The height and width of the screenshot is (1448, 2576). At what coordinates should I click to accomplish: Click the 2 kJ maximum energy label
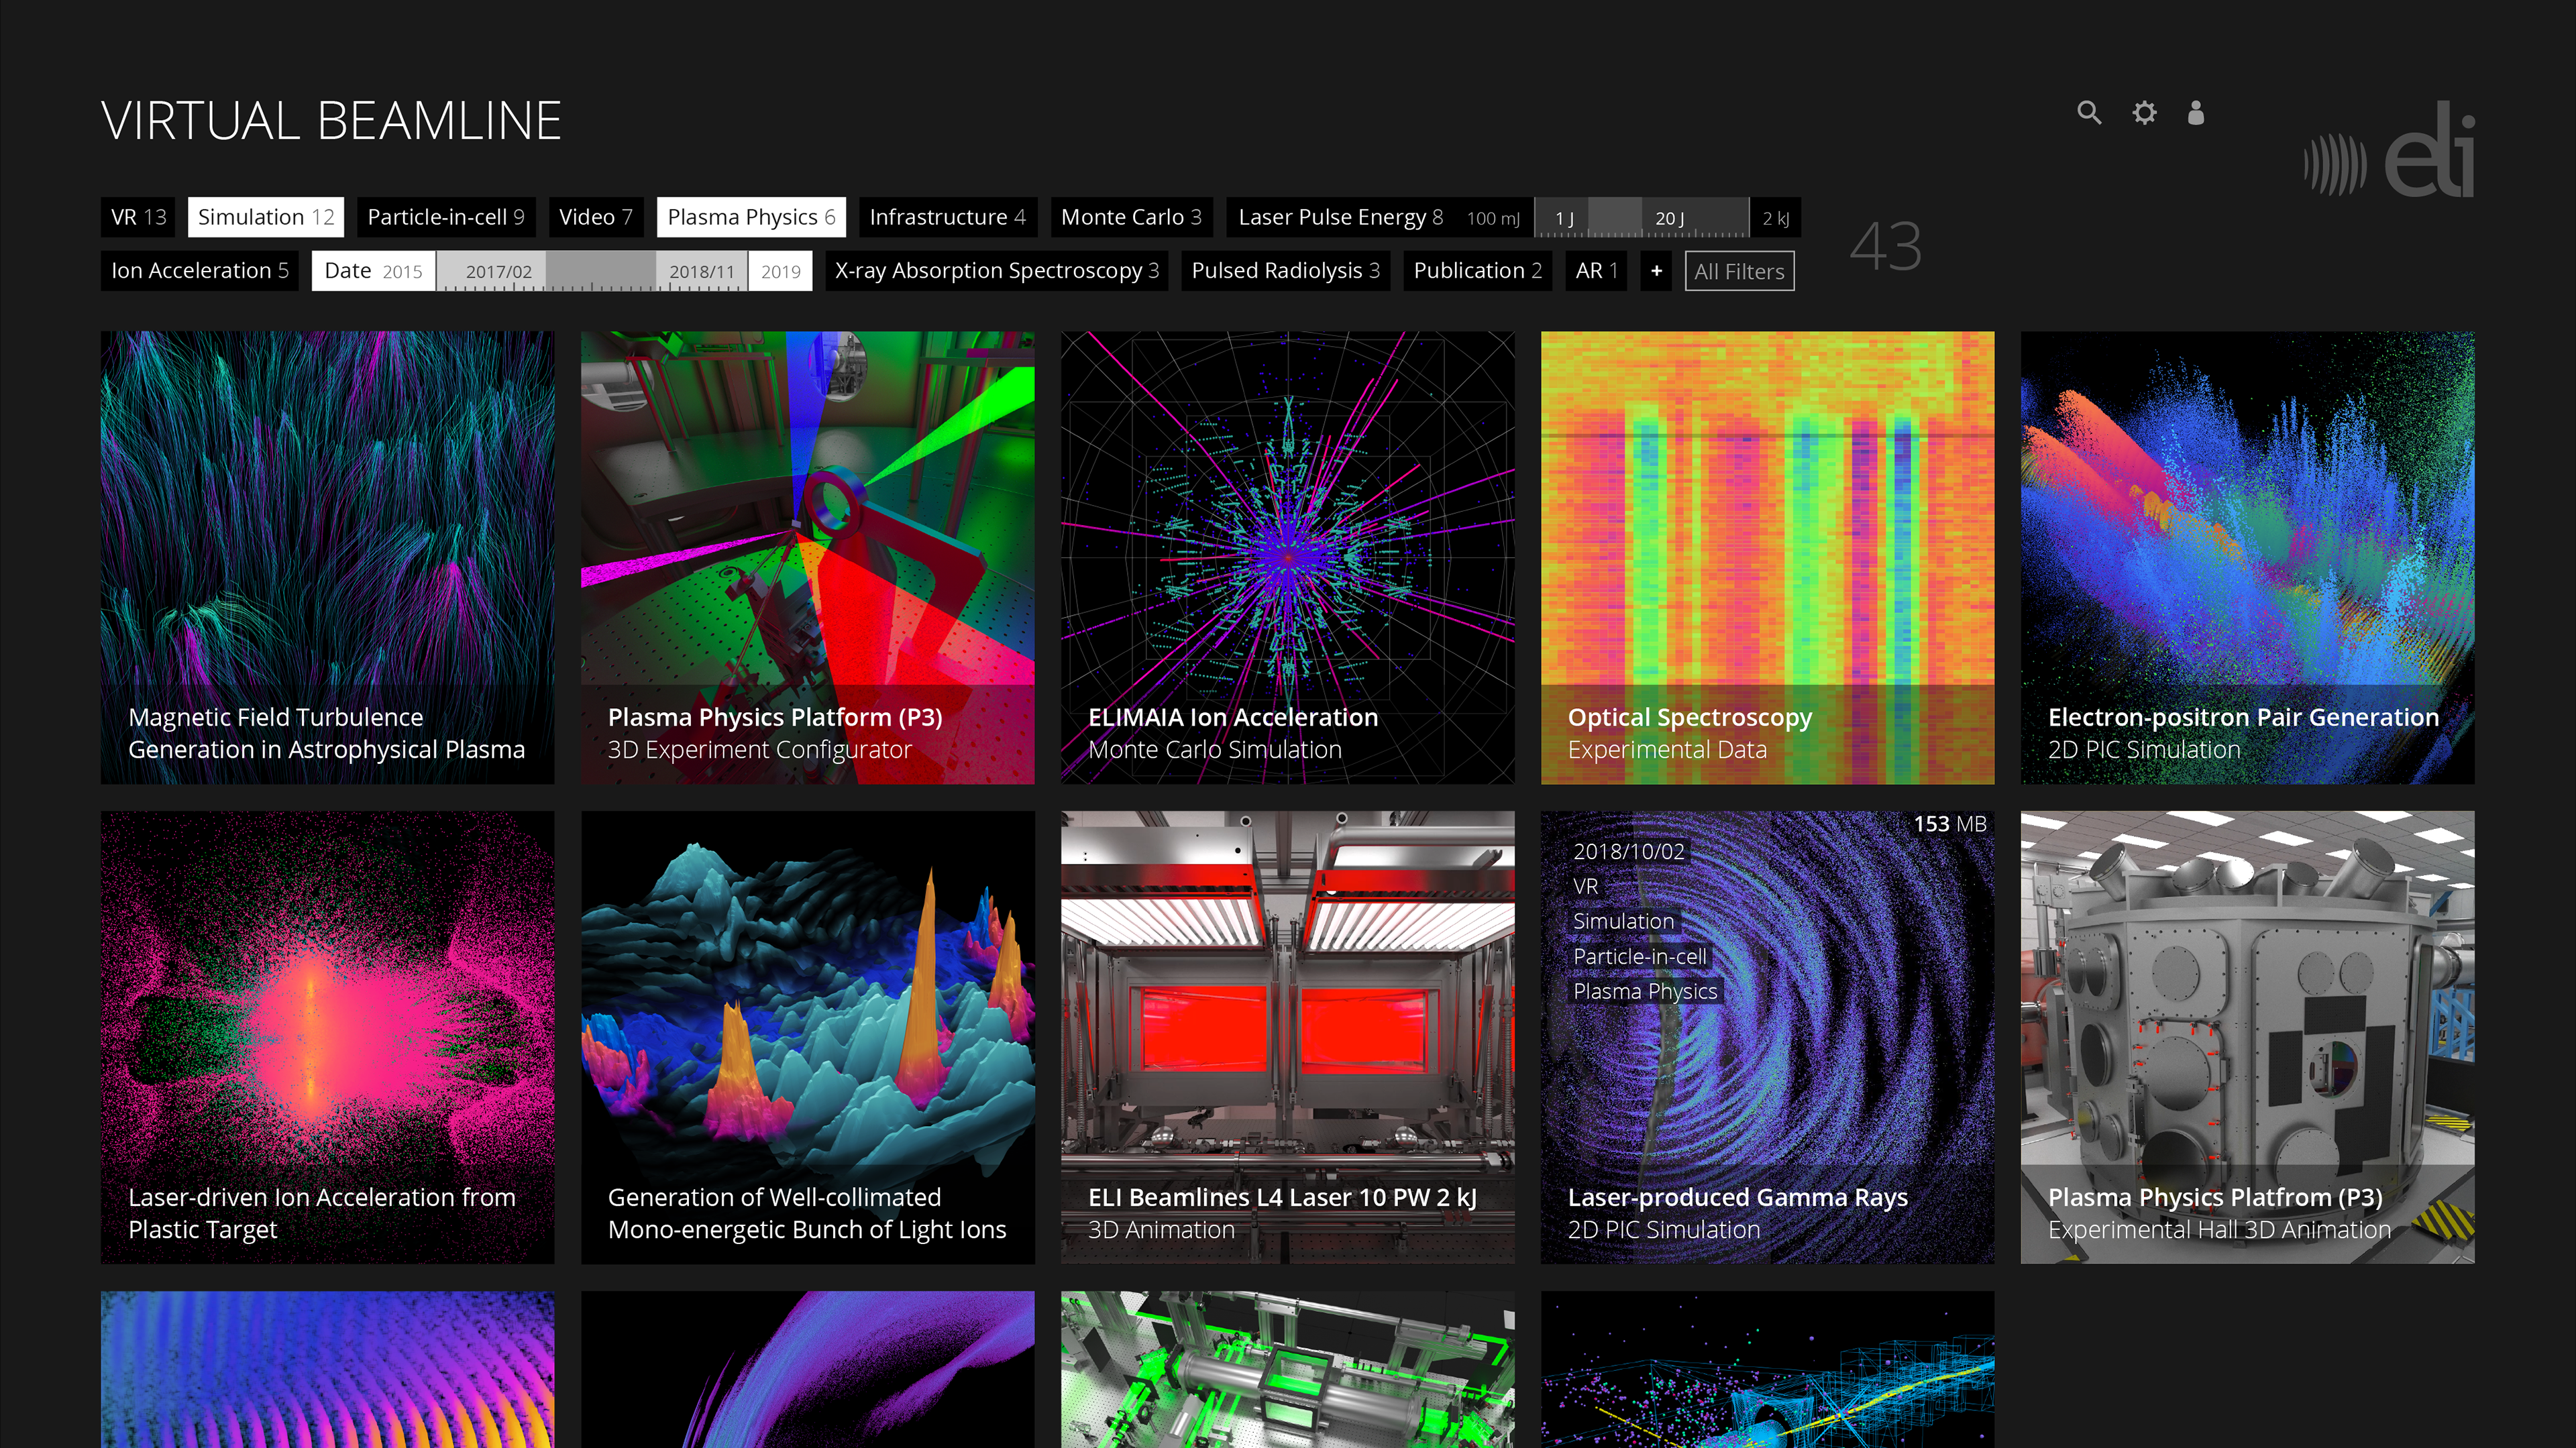(x=1776, y=218)
